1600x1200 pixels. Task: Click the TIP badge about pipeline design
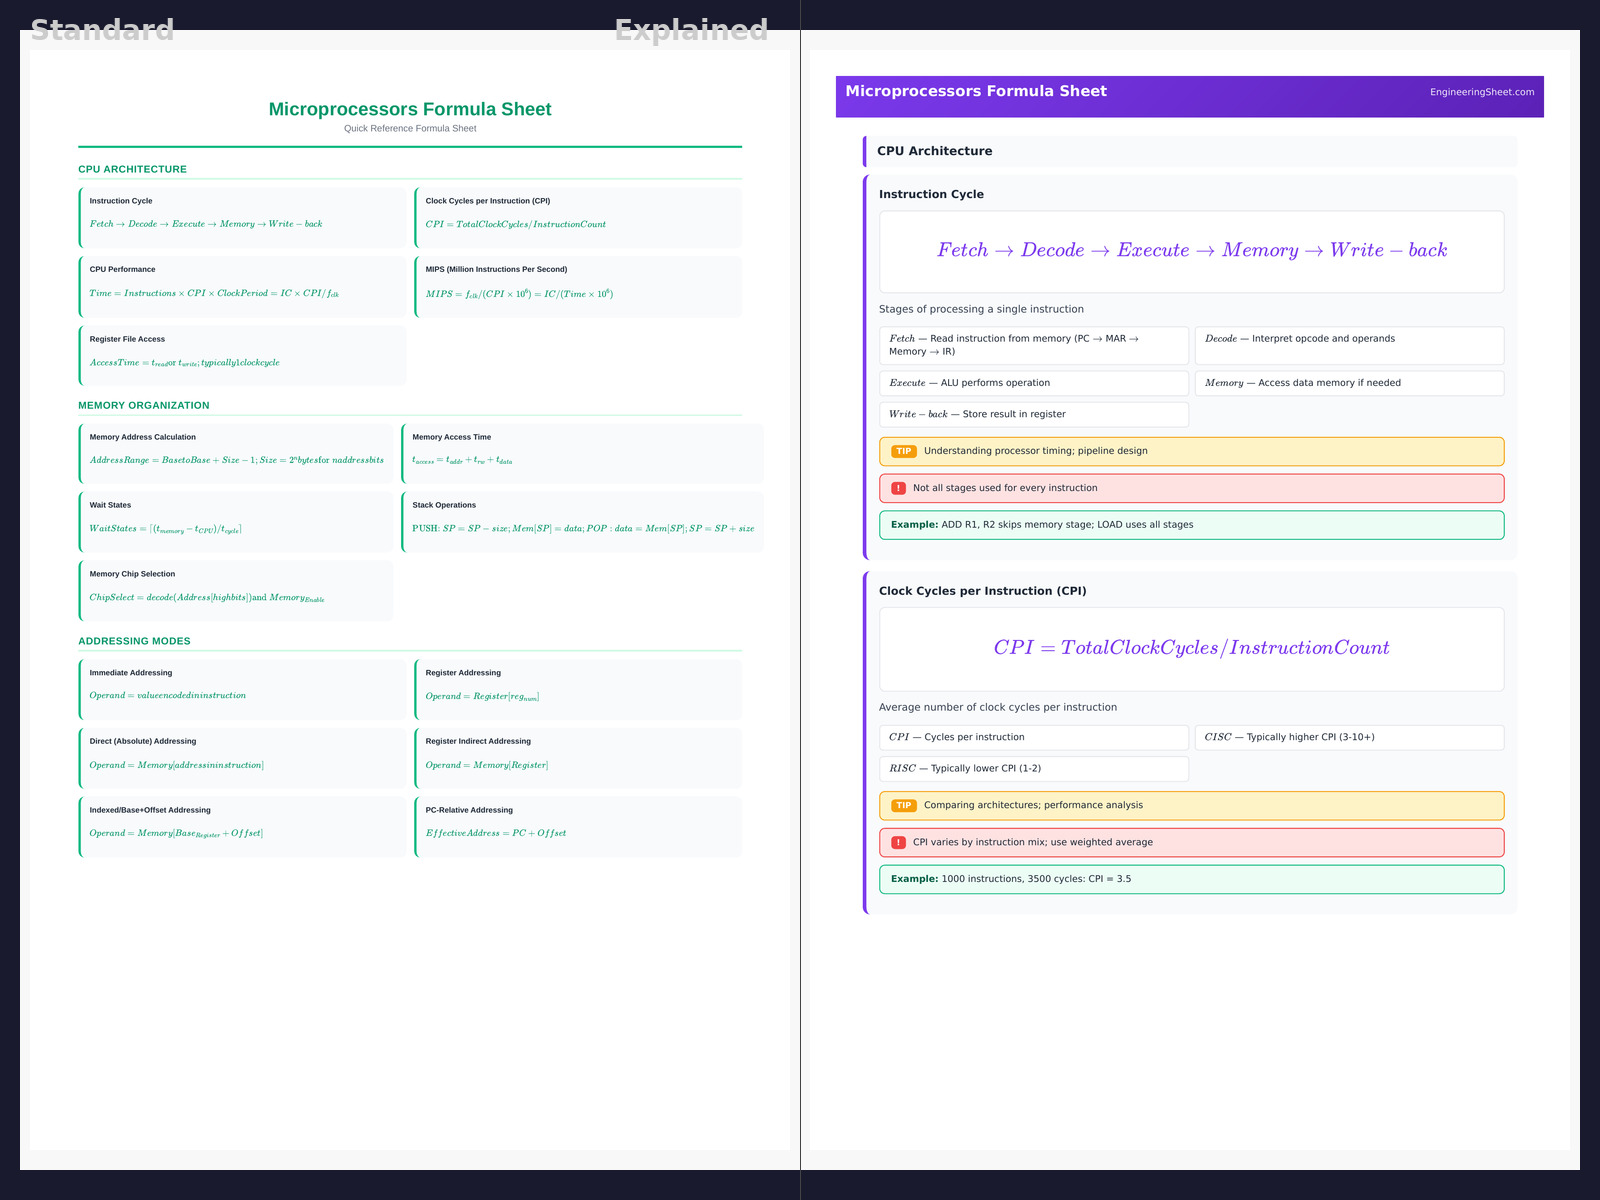(x=903, y=451)
